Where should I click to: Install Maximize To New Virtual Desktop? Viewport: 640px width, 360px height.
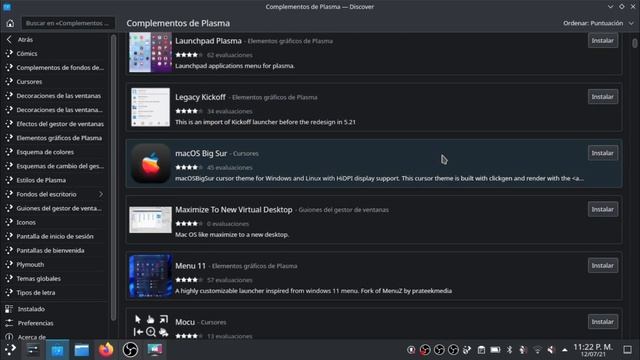tap(602, 210)
